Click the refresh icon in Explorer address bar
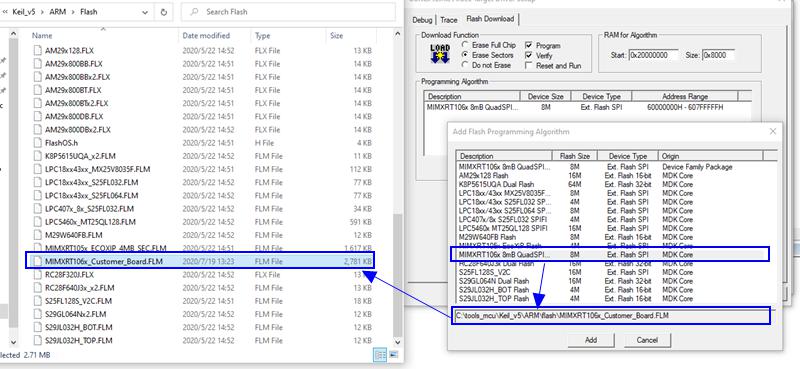 [163, 12]
